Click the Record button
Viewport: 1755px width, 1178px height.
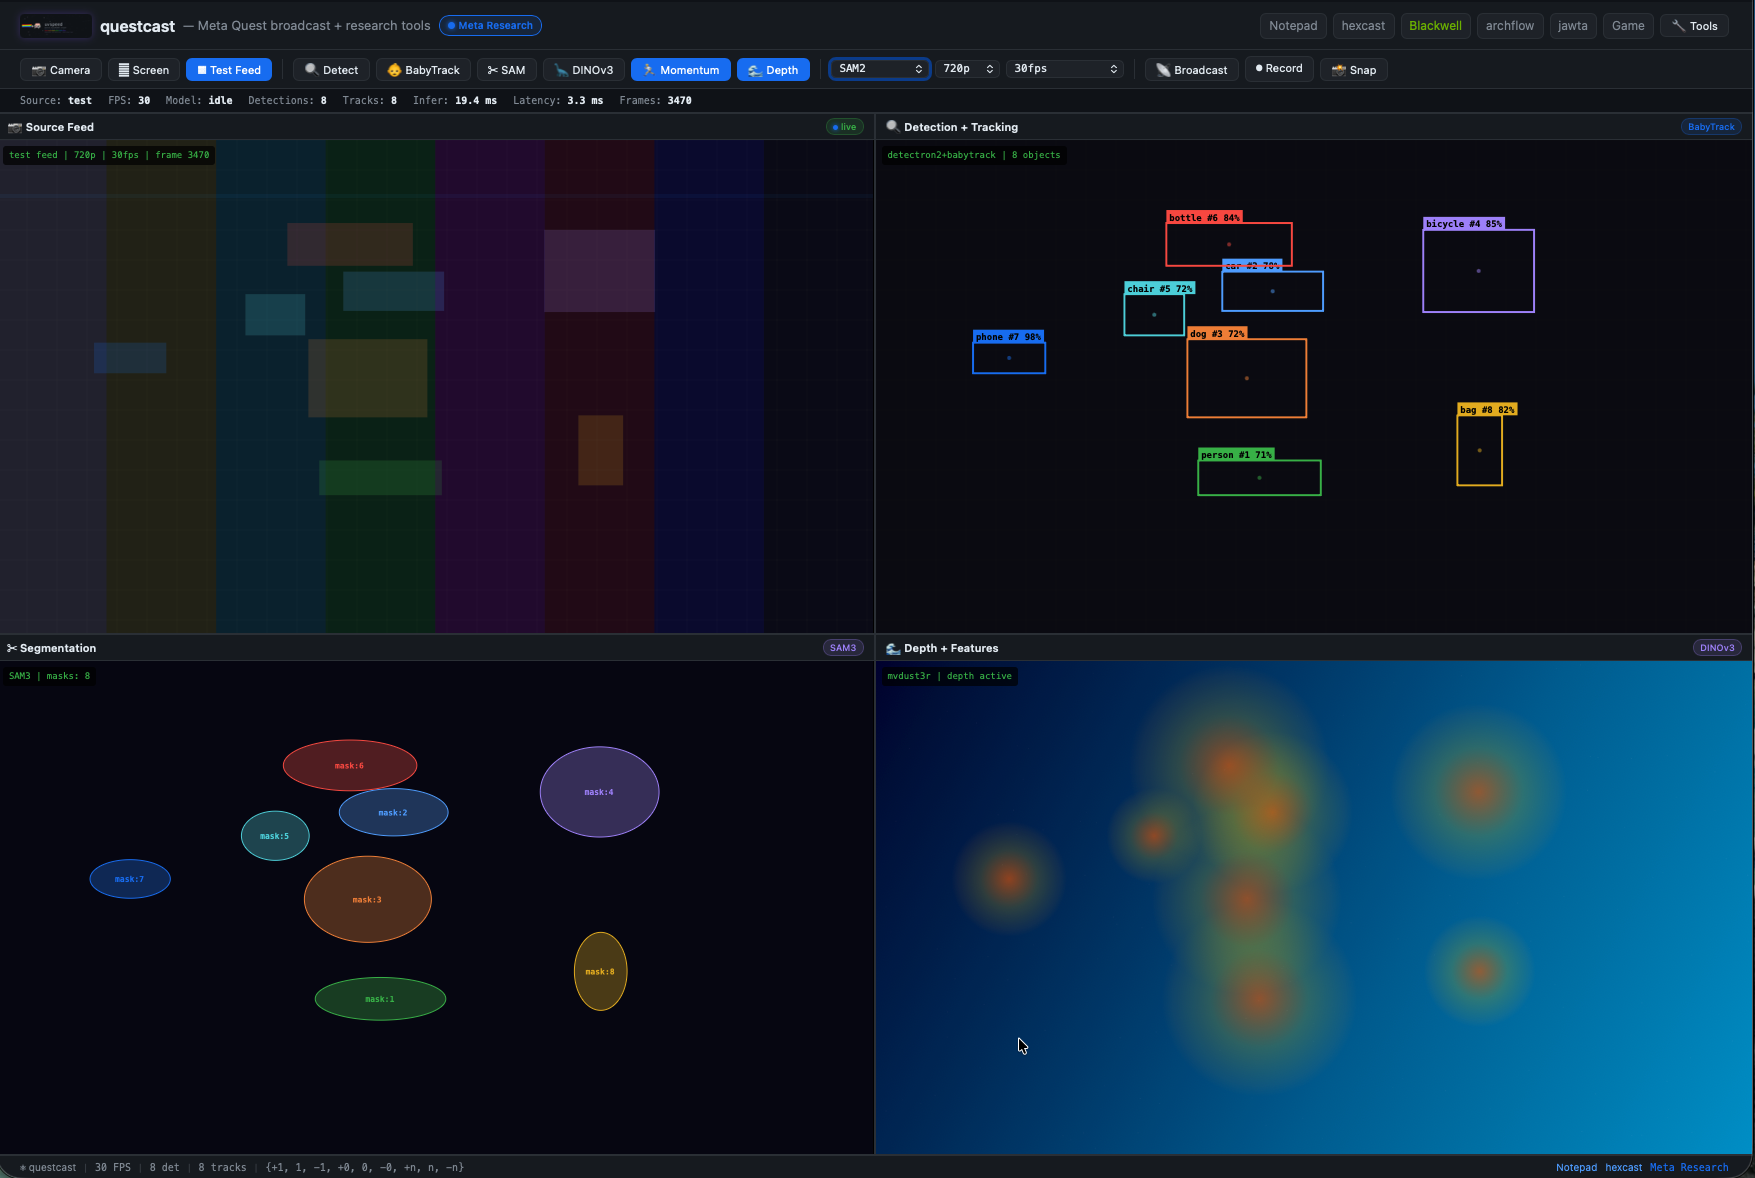pyautogui.click(x=1279, y=69)
